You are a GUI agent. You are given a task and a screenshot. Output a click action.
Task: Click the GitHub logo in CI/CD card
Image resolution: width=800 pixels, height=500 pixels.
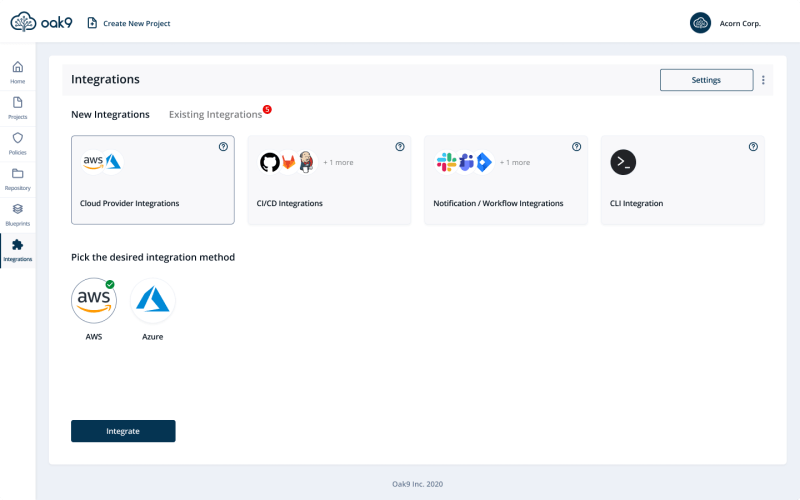[x=269, y=162]
